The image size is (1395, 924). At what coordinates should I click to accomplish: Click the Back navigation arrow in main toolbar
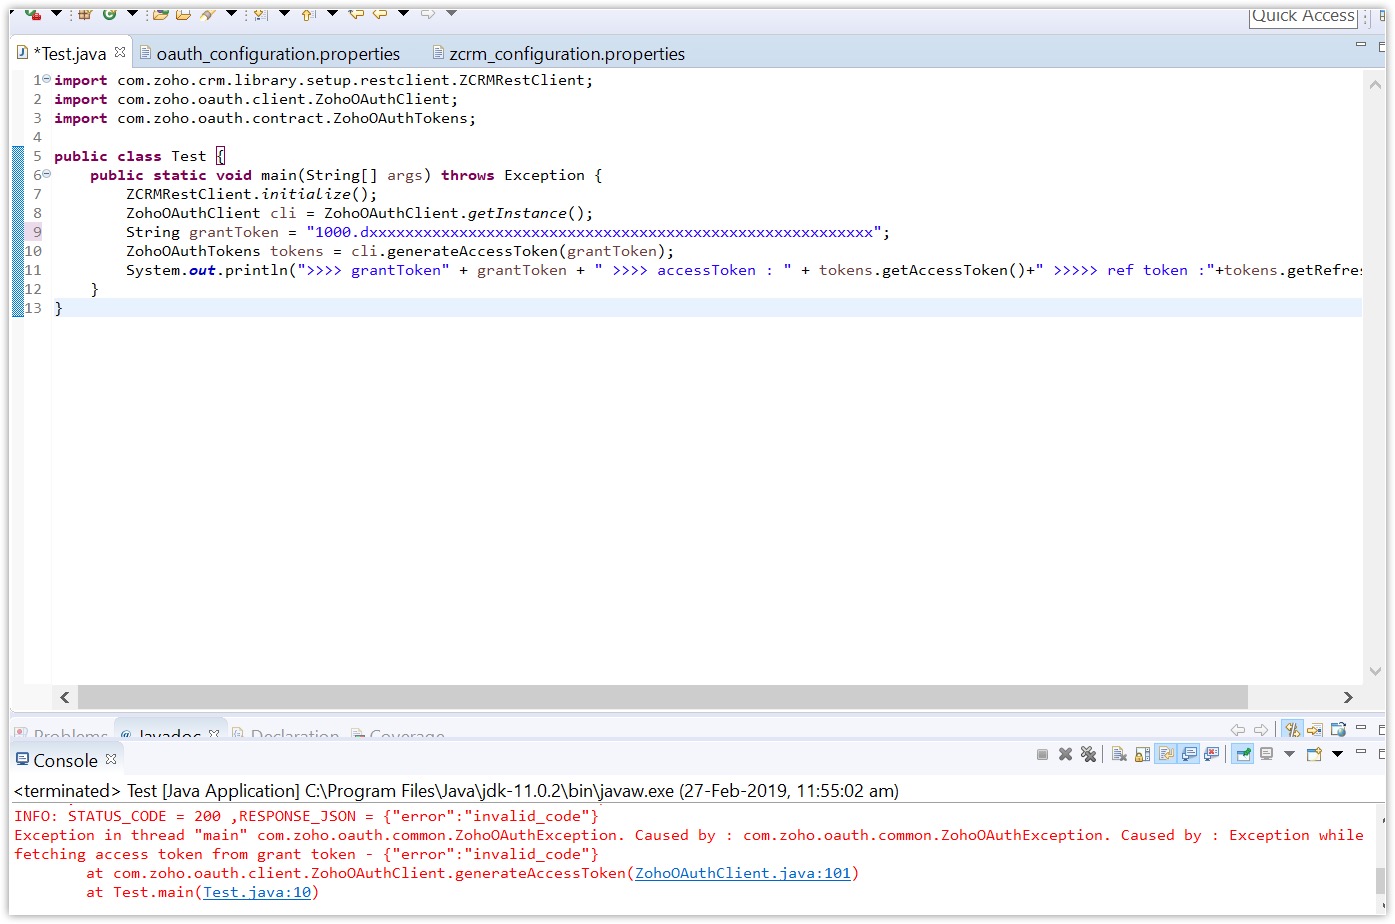coord(380,14)
